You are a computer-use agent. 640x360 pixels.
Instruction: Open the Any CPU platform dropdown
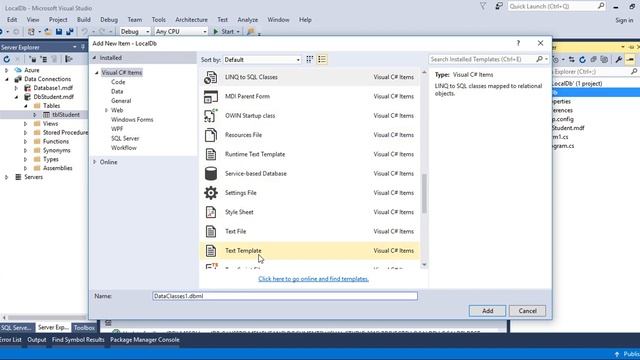click(x=181, y=31)
